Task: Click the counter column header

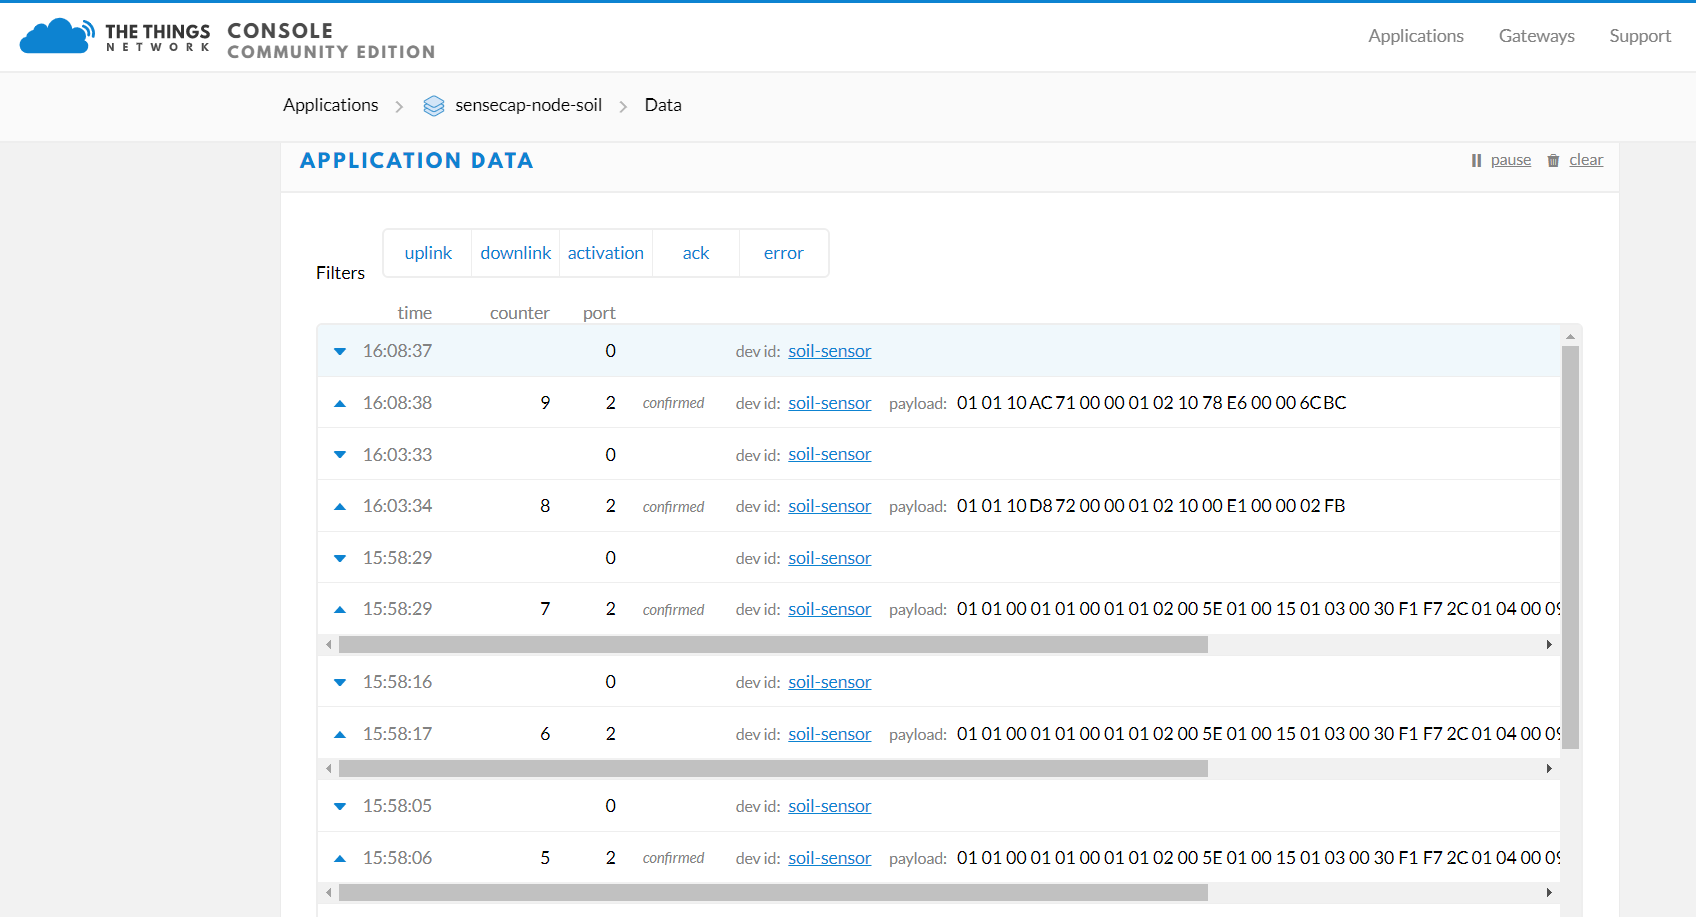Action: click(519, 313)
